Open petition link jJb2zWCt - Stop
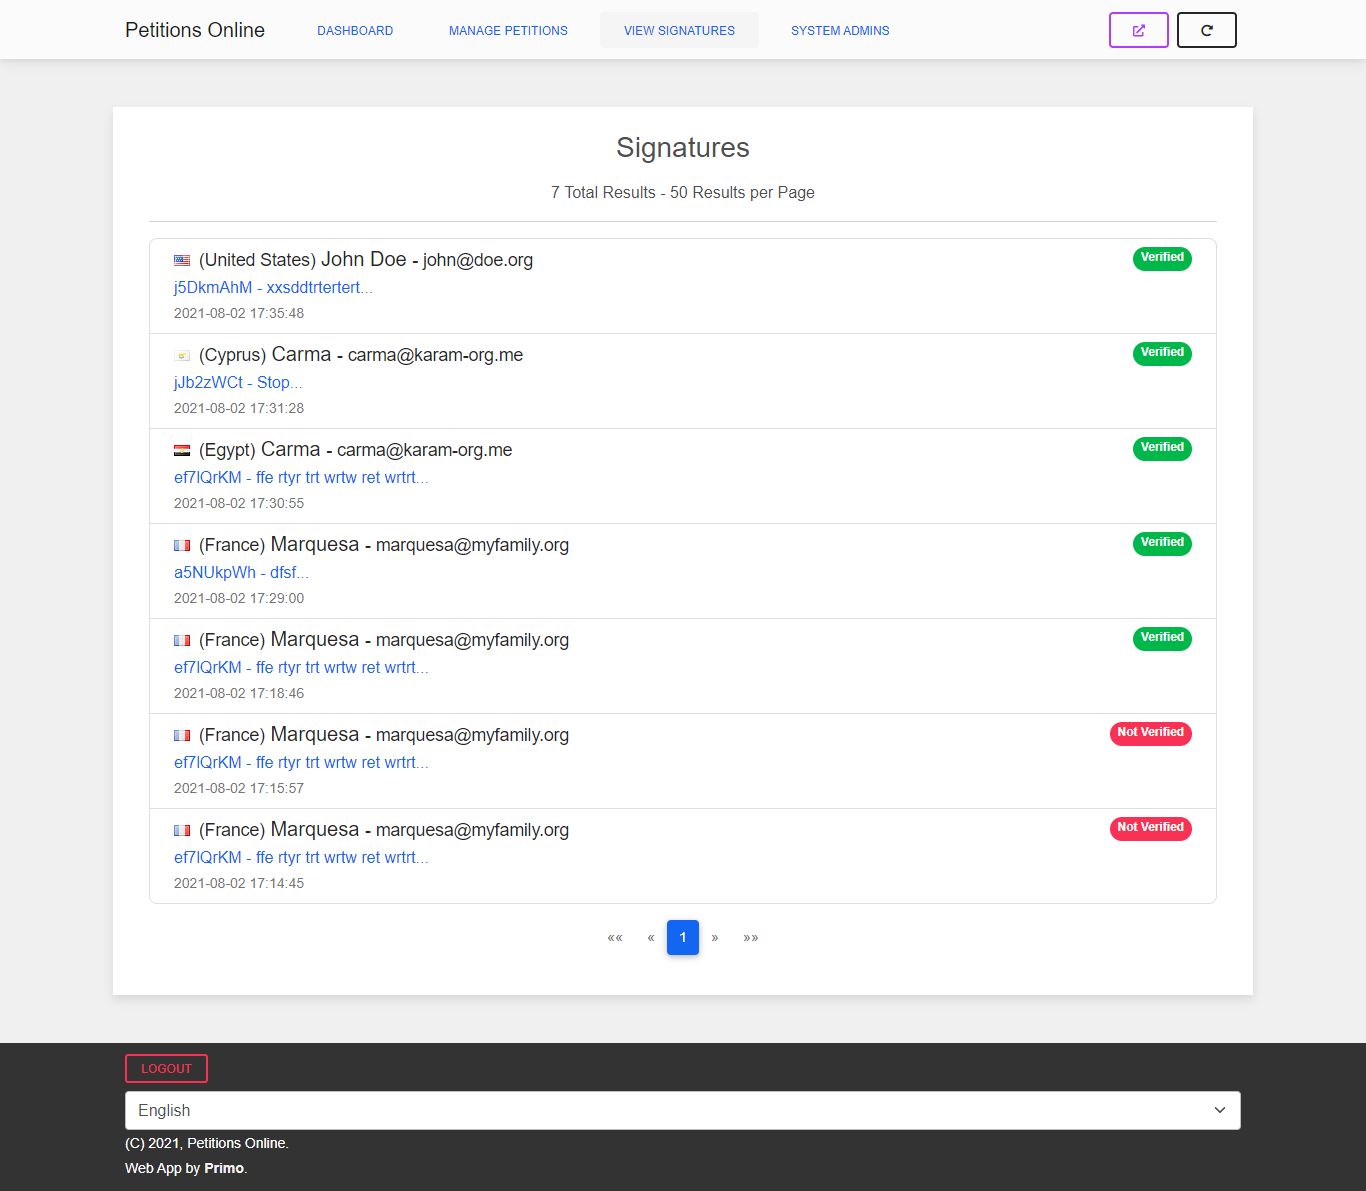The height and width of the screenshot is (1191, 1366). pyautogui.click(x=238, y=382)
